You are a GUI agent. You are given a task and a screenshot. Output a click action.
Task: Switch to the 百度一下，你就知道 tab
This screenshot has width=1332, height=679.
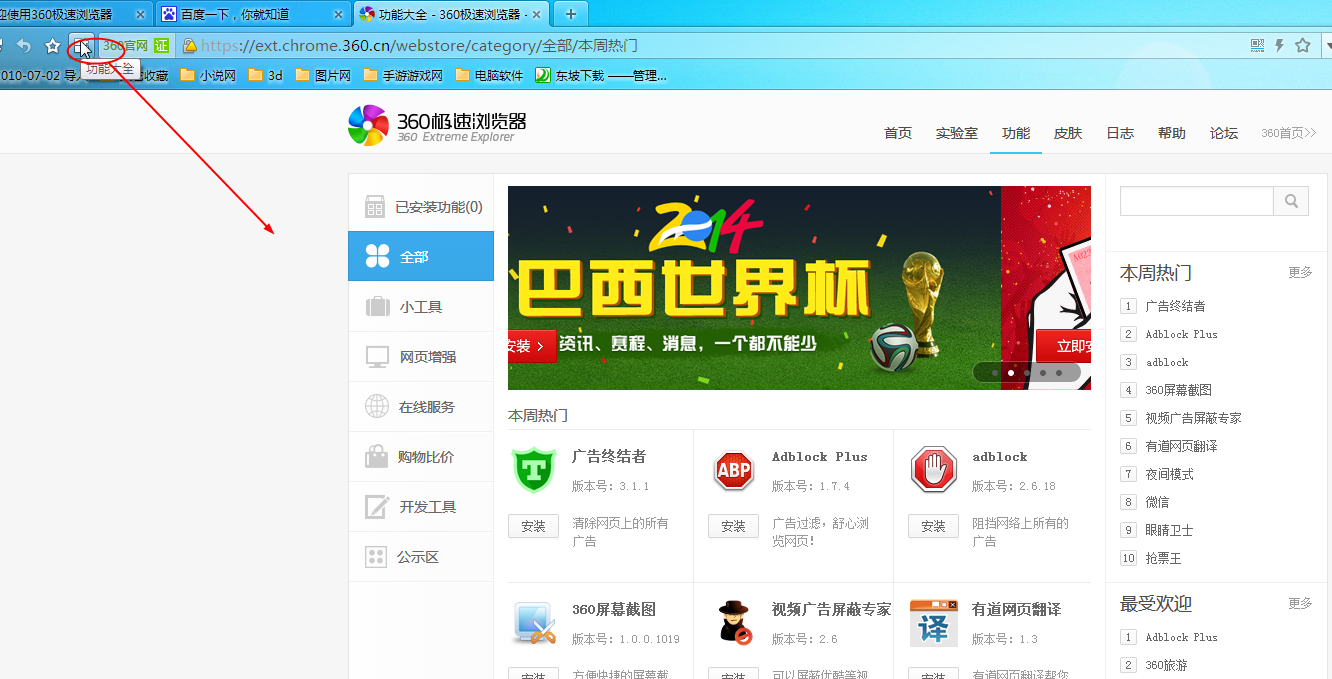[x=253, y=14]
